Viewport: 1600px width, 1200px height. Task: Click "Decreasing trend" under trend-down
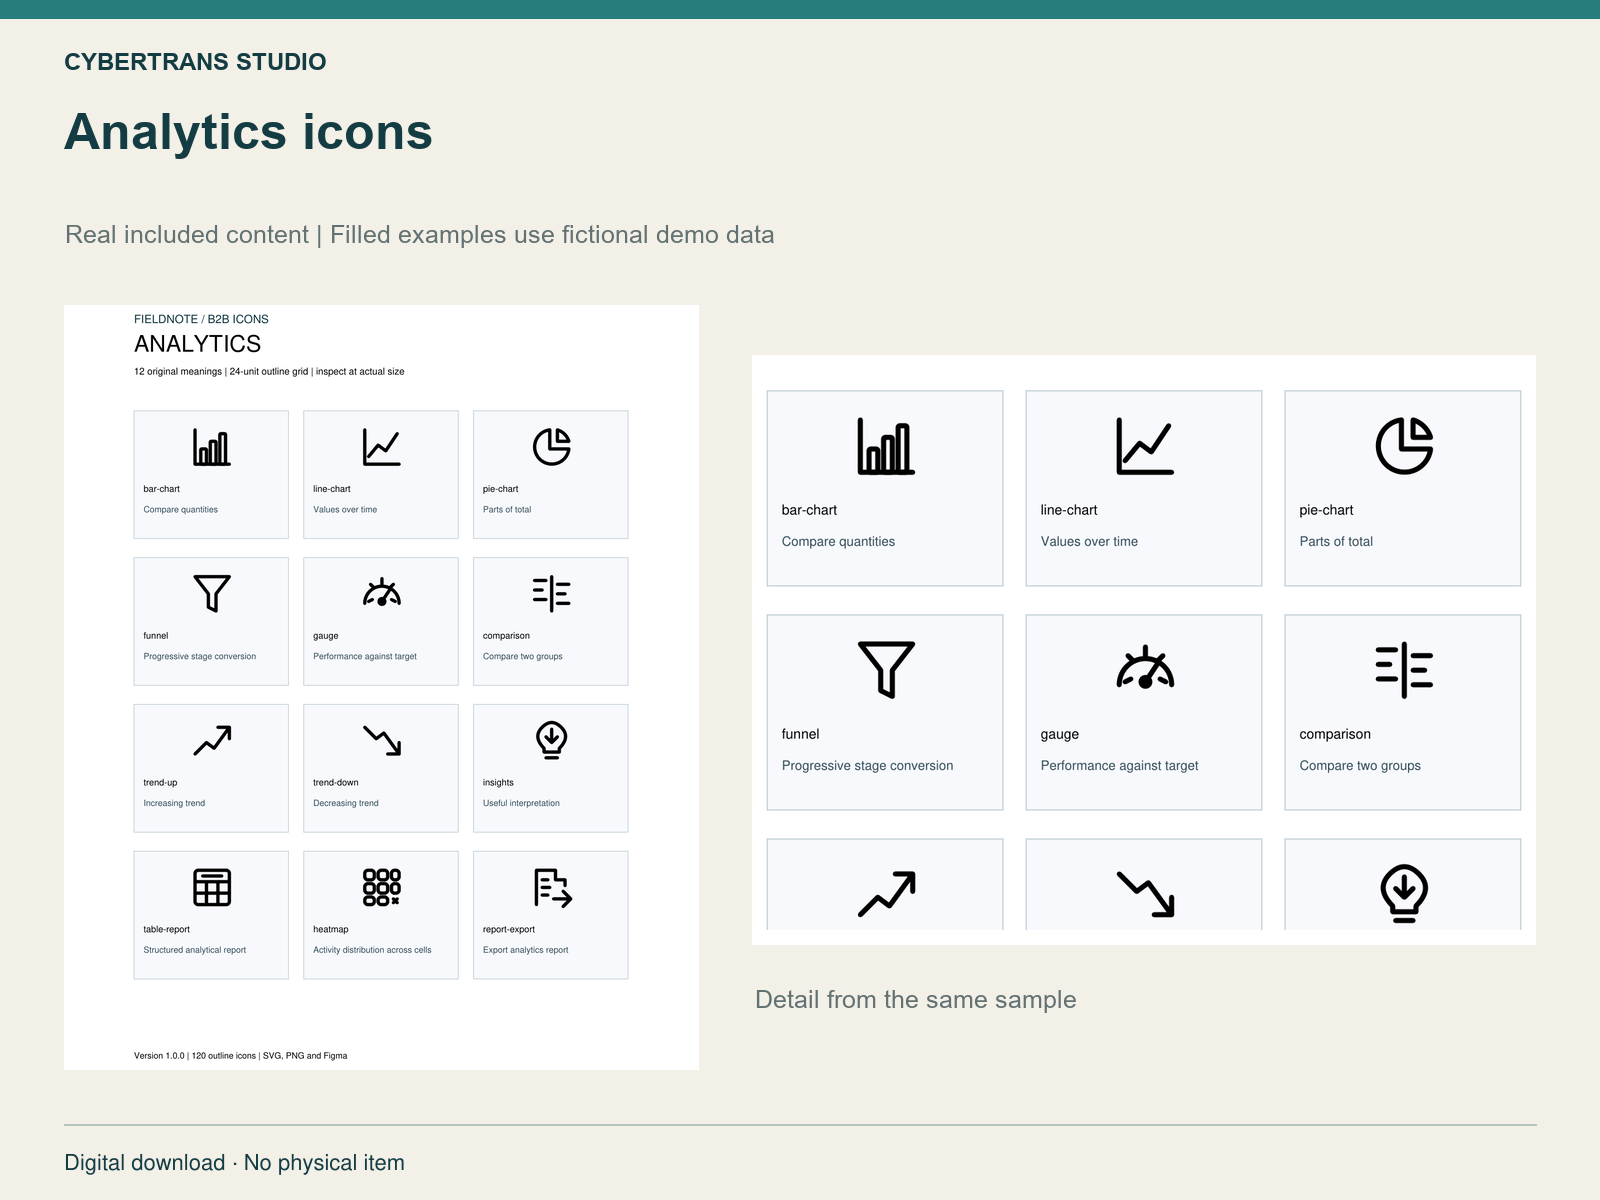point(345,803)
